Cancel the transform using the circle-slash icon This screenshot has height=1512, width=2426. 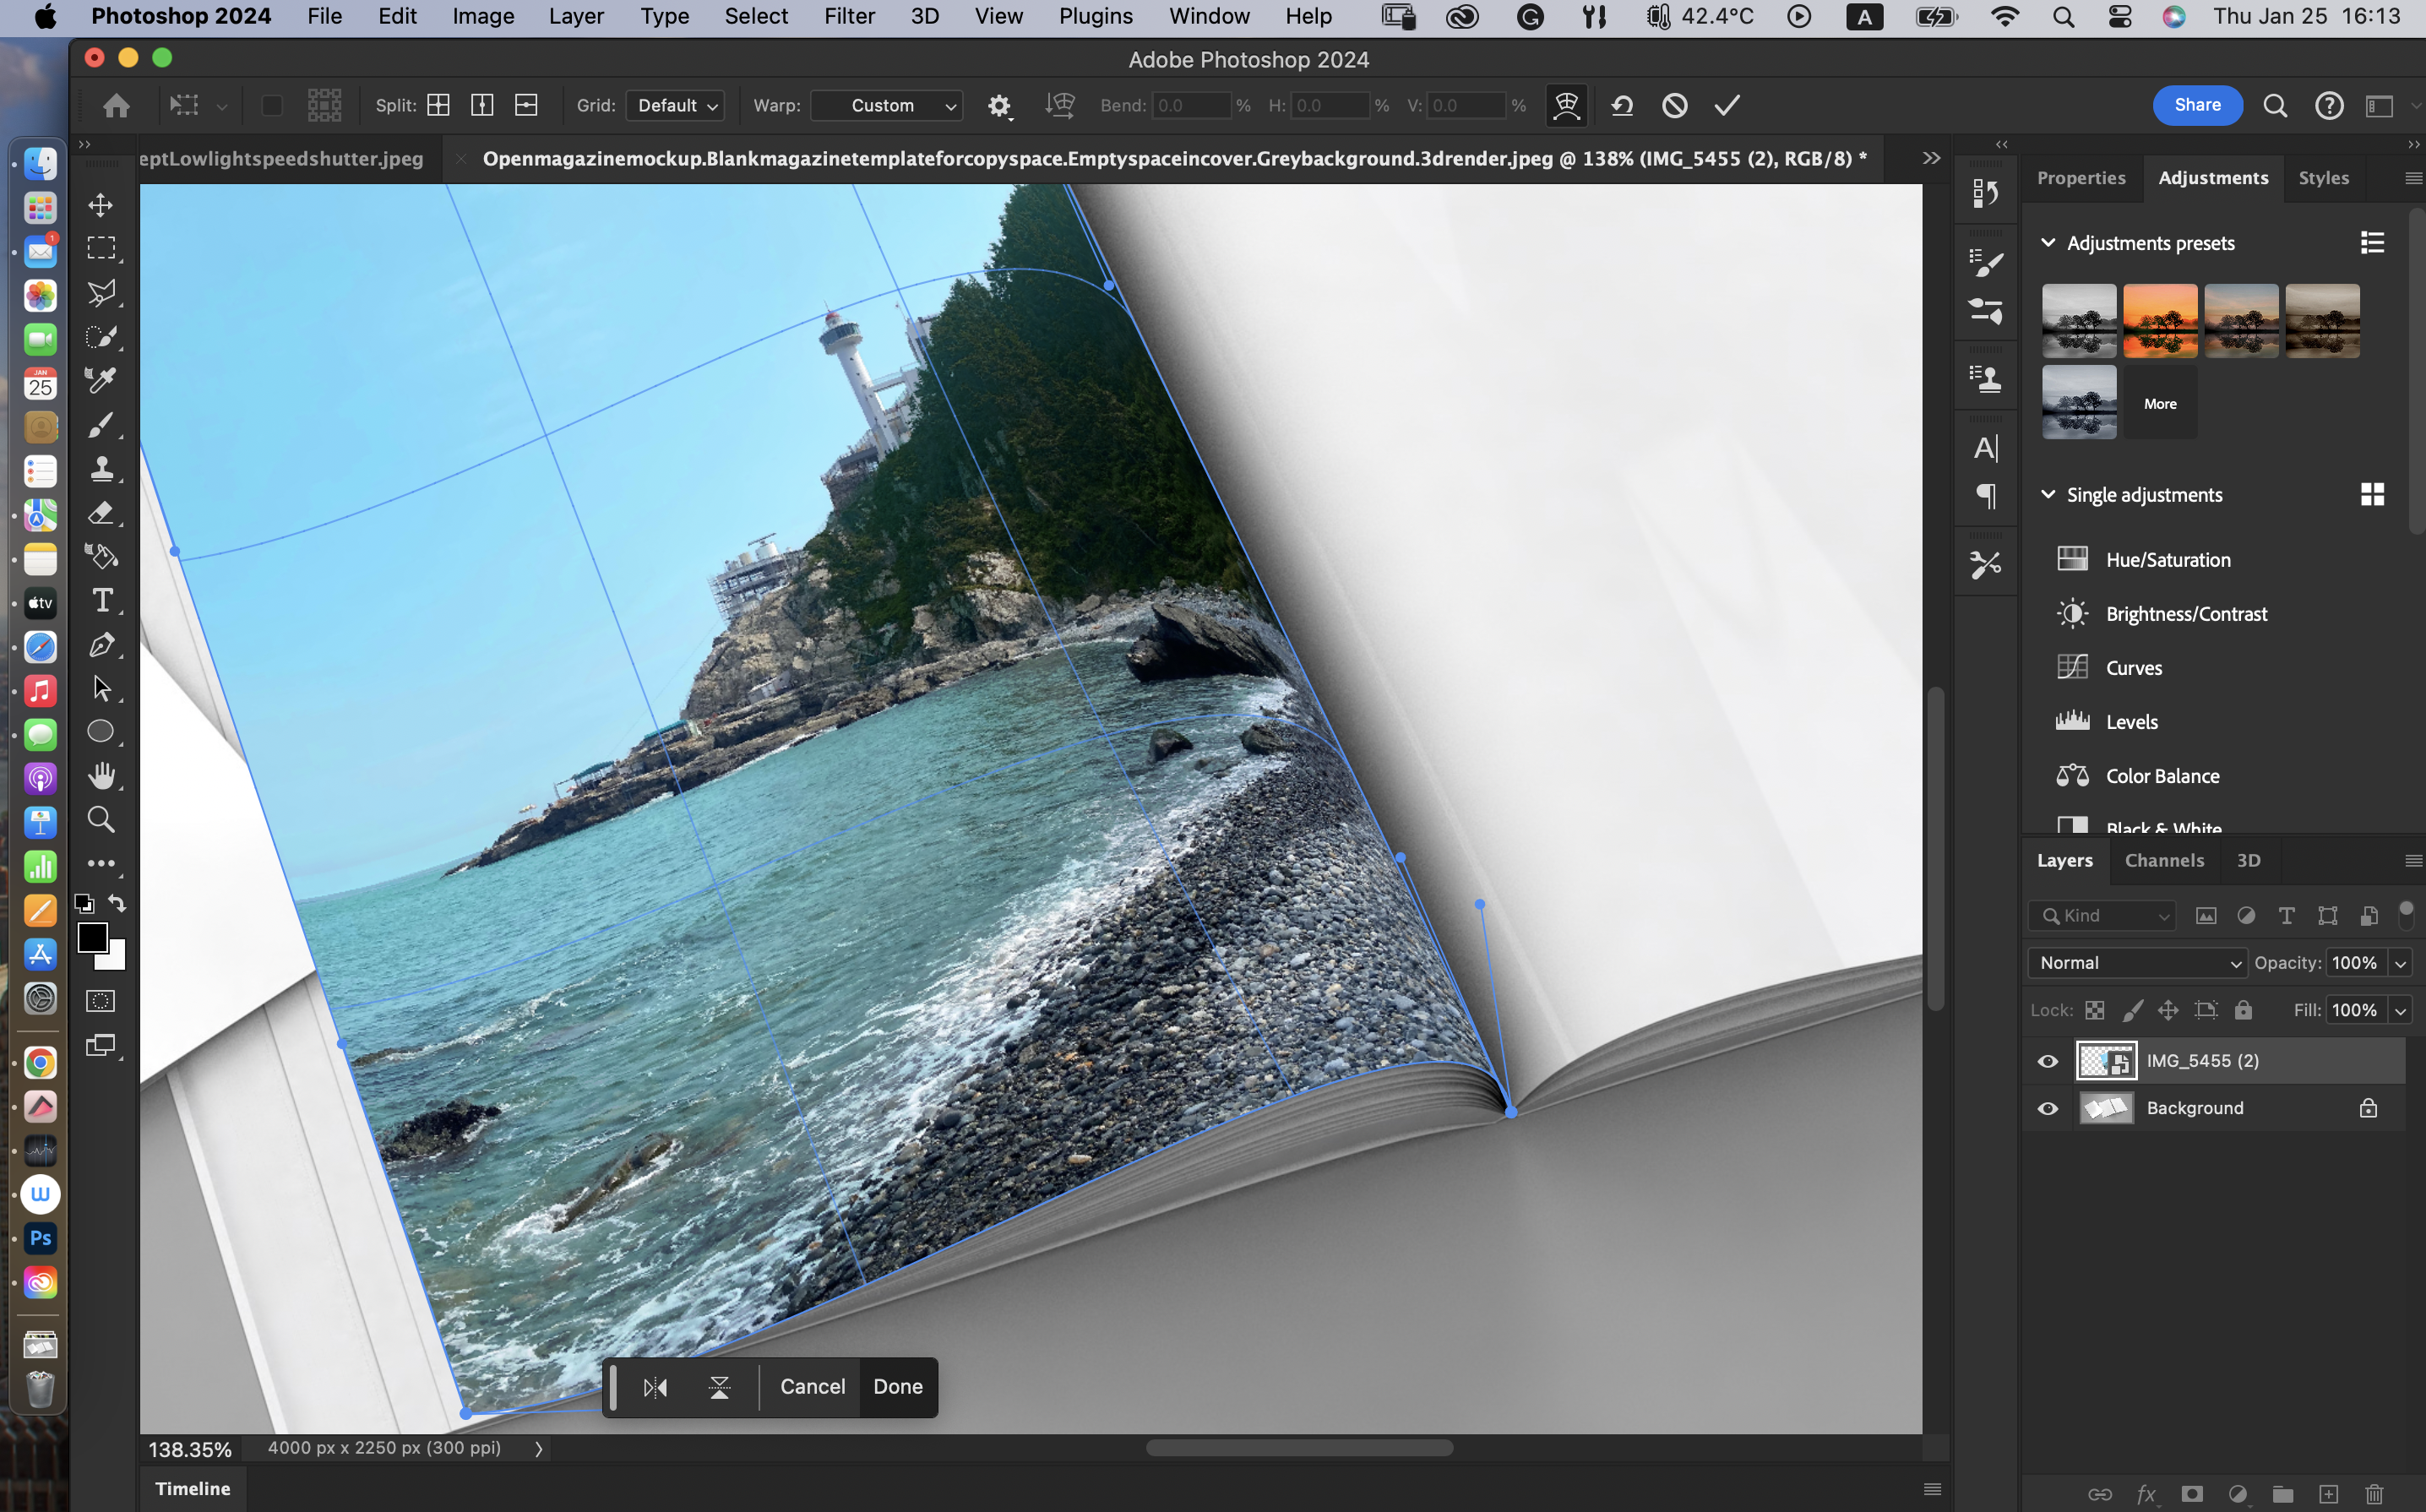point(1674,105)
